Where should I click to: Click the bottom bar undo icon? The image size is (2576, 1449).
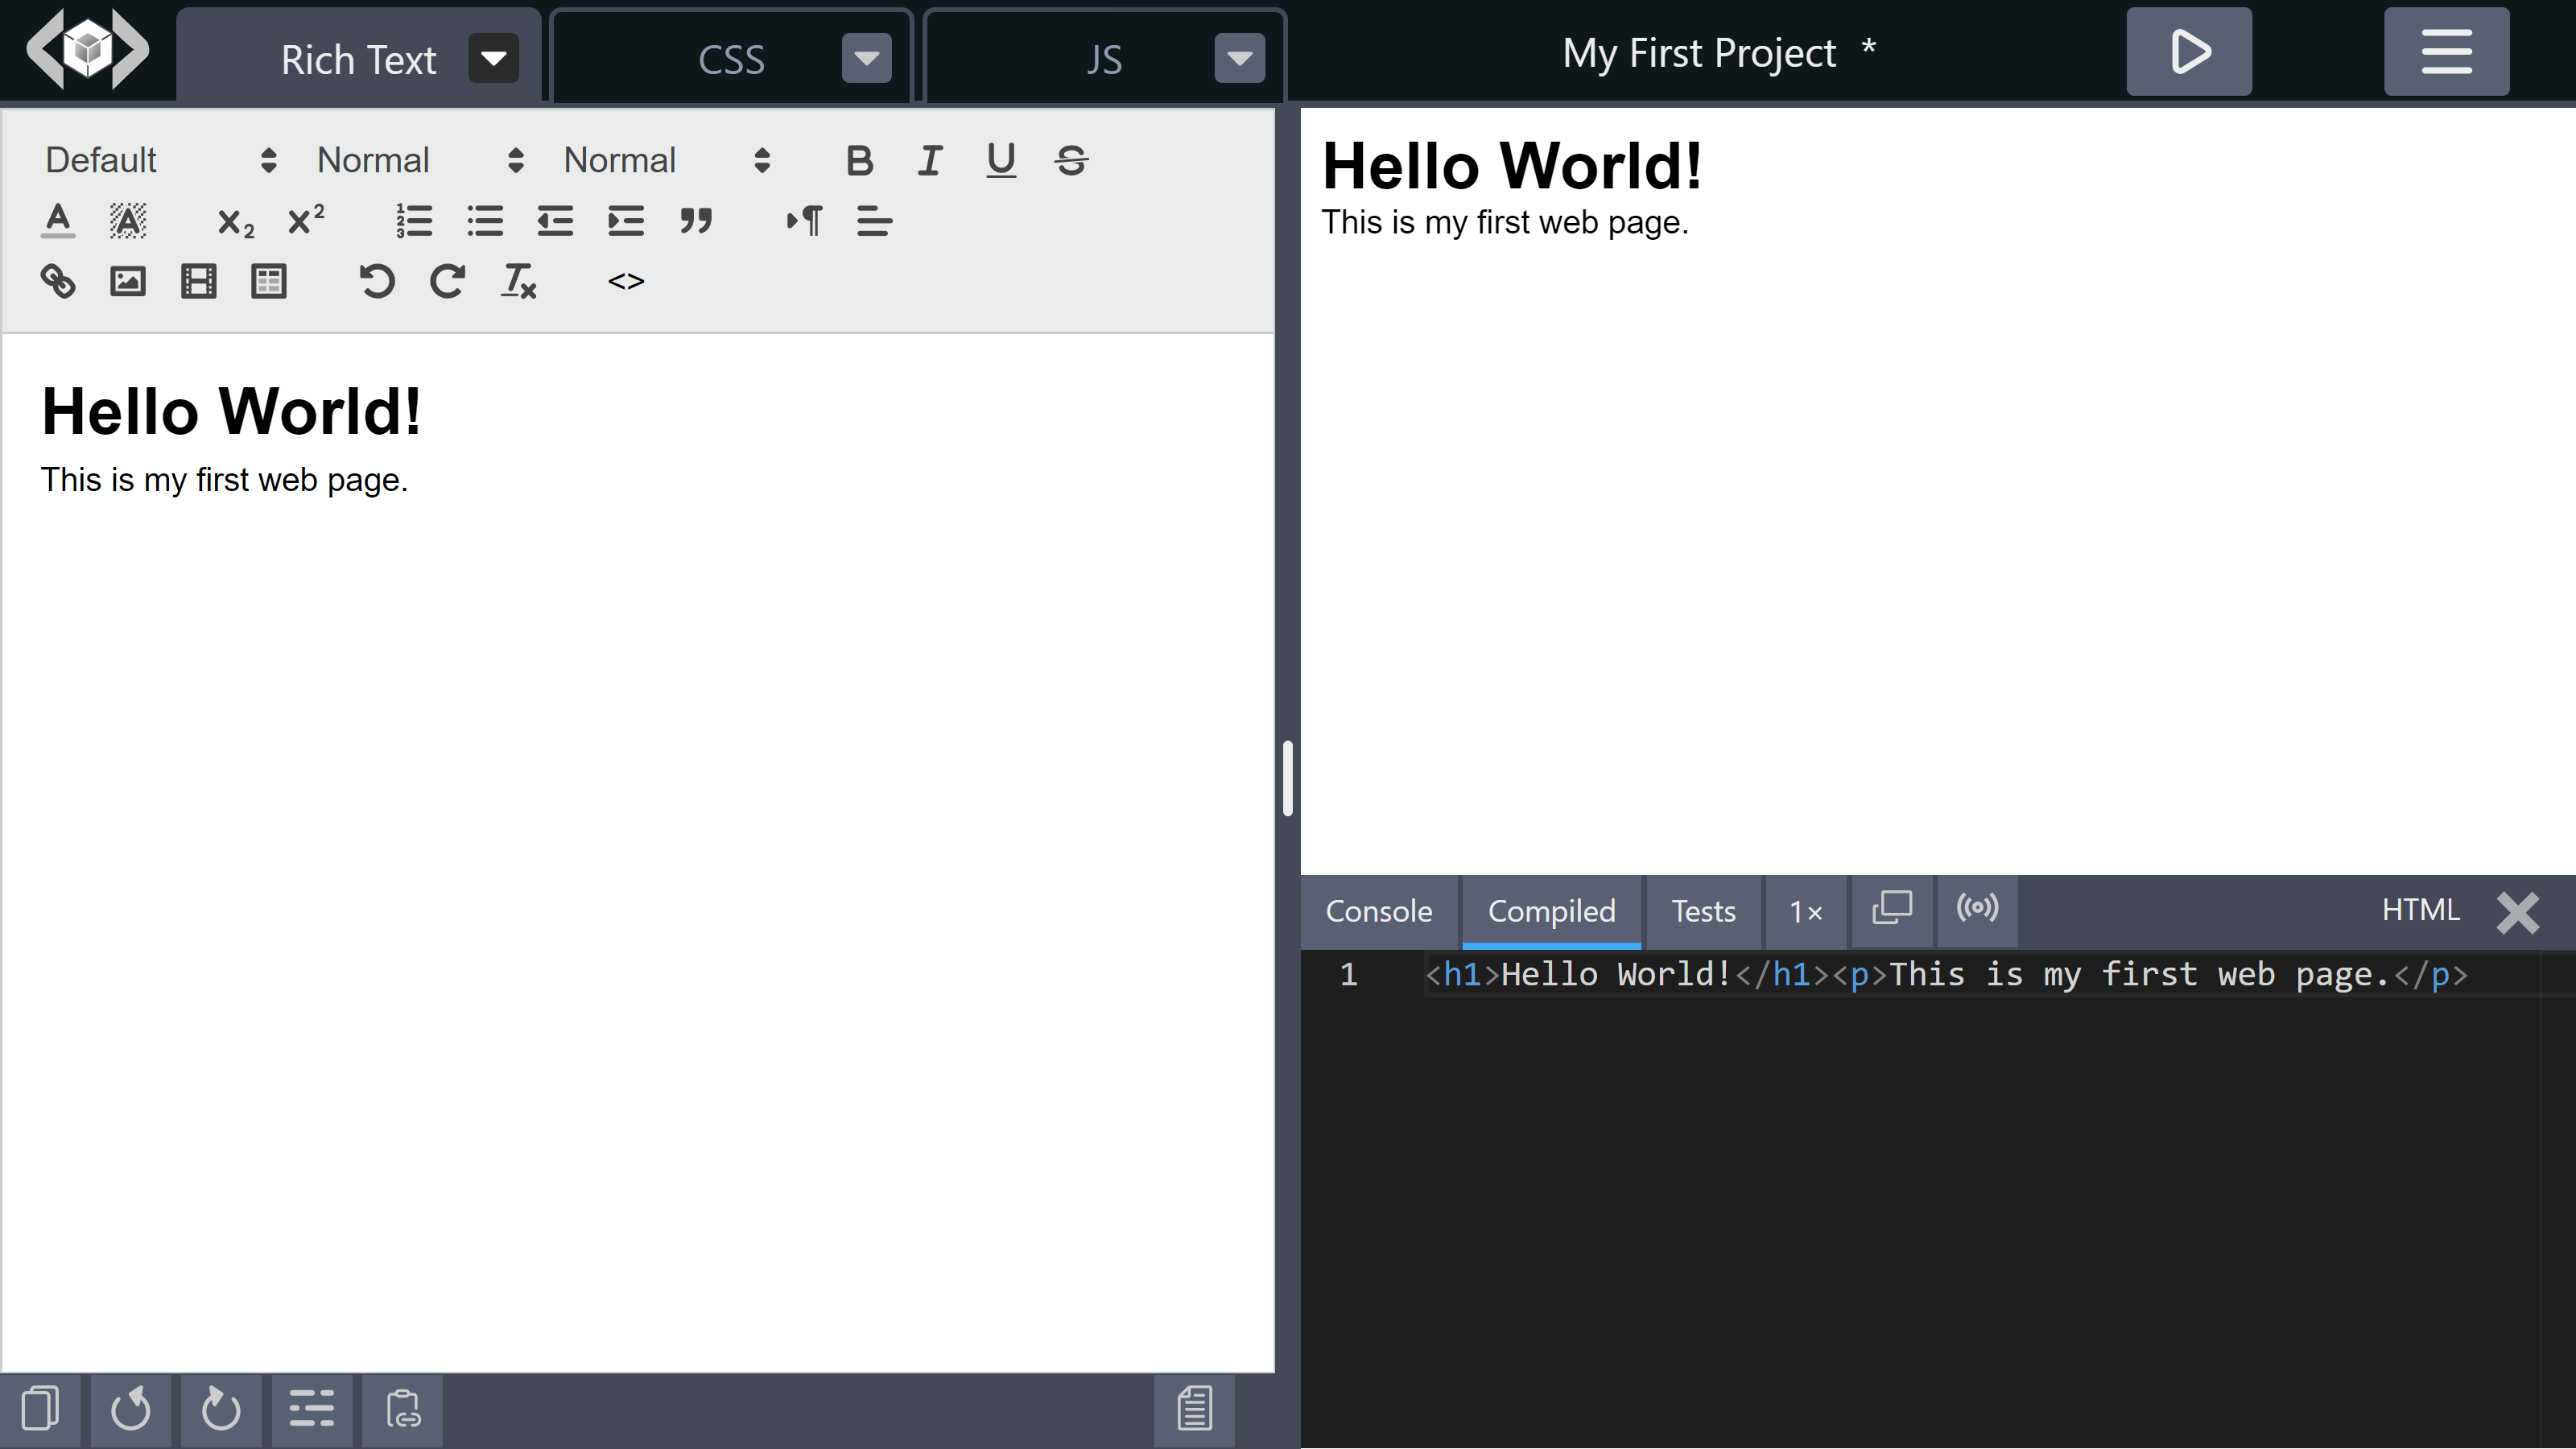(130, 1409)
